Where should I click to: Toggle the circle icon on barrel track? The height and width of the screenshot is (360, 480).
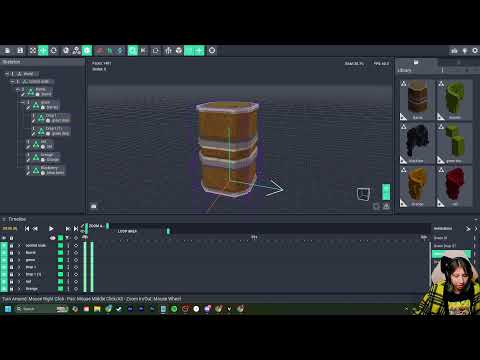(76, 253)
